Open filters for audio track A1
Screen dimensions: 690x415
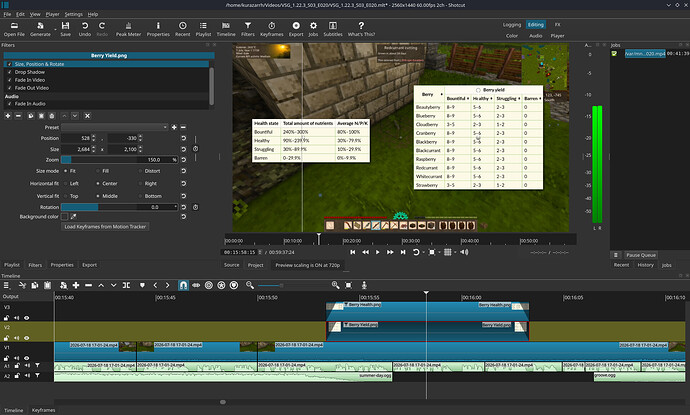(37, 365)
